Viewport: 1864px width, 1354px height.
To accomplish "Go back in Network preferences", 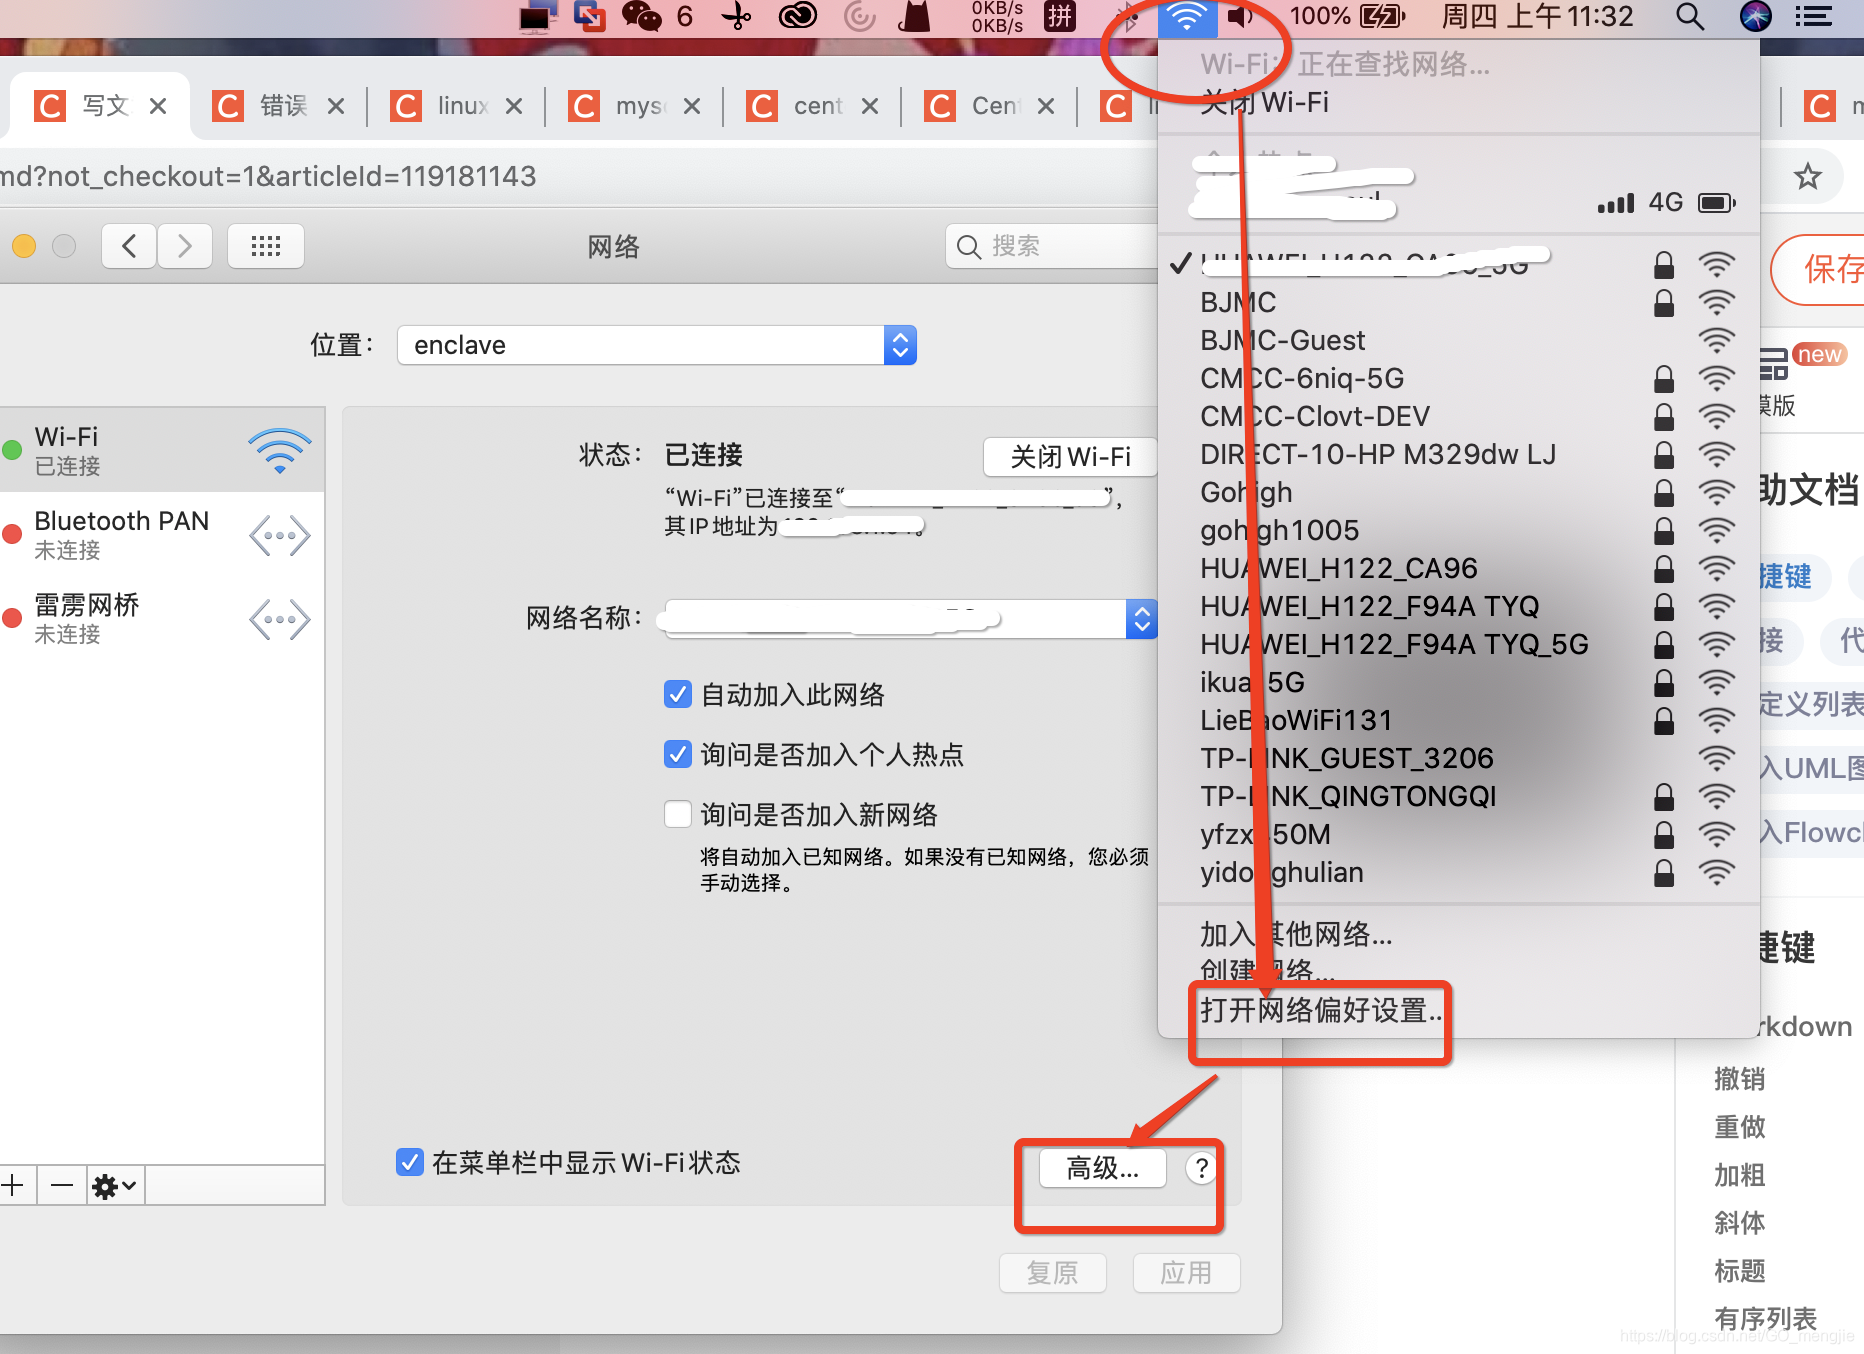I will [x=129, y=246].
